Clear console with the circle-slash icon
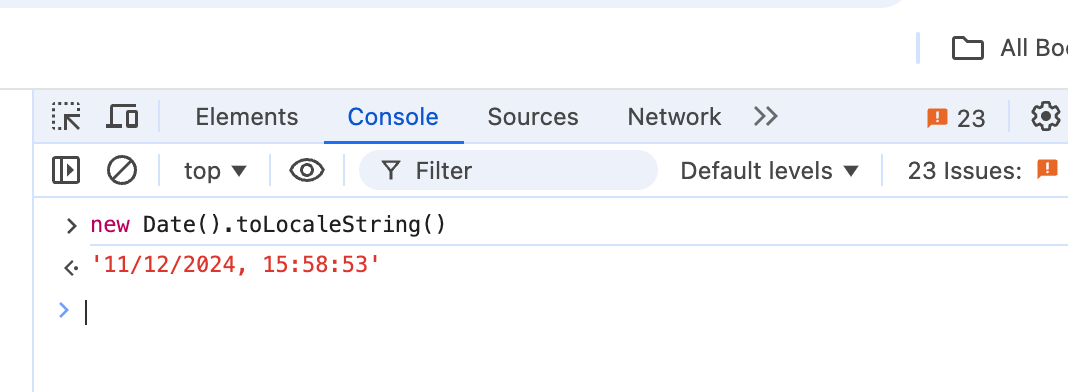The height and width of the screenshot is (392, 1068). [x=122, y=170]
